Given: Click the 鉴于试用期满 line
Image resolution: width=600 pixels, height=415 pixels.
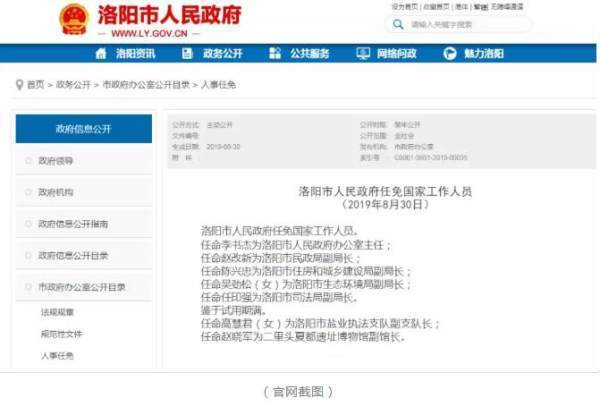Looking at the screenshot, I should coord(234,310).
